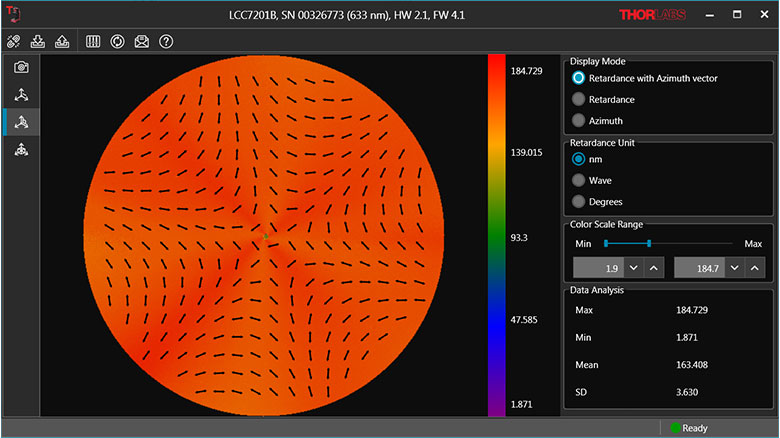This screenshot has height=438, width=780.
Task: Click the envelope feedback icon
Action: [x=142, y=41]
